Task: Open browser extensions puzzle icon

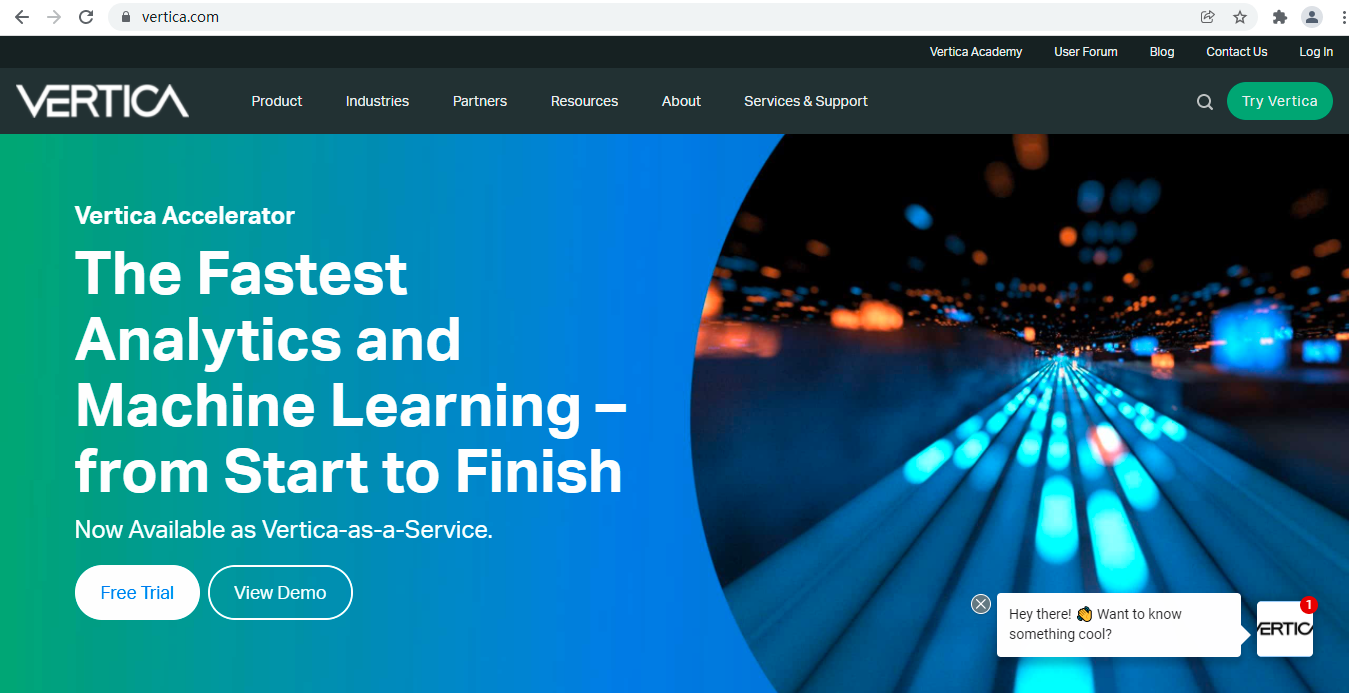Action: tap(1279, 17)
